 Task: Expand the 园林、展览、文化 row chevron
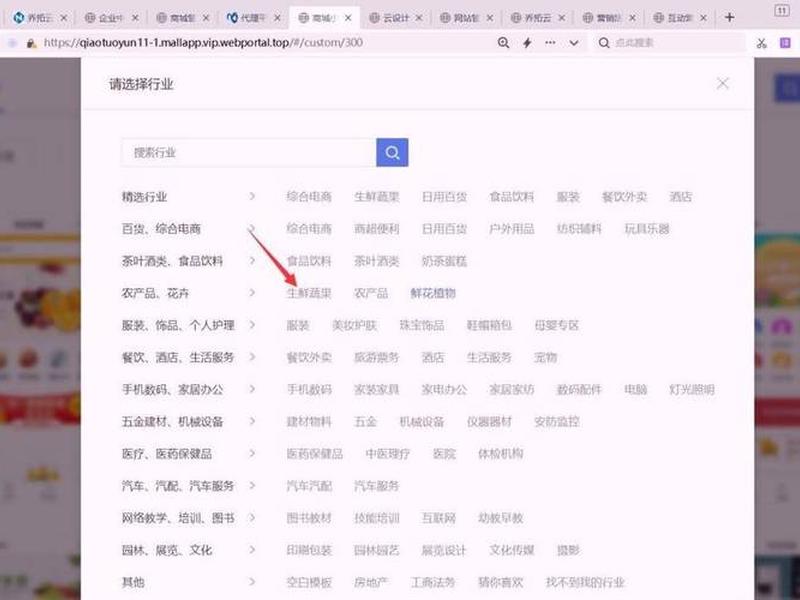tap(252, 550)
